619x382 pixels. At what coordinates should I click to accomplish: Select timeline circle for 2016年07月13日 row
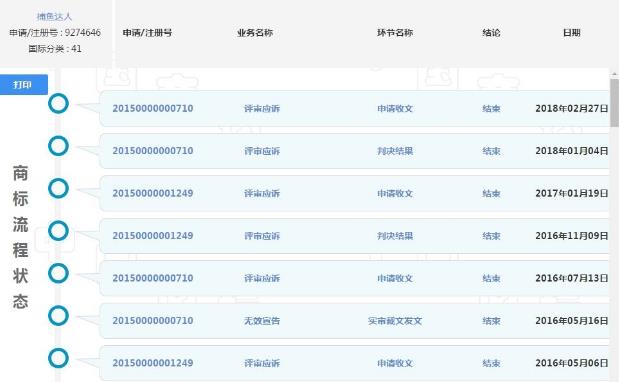click(58, 273)
